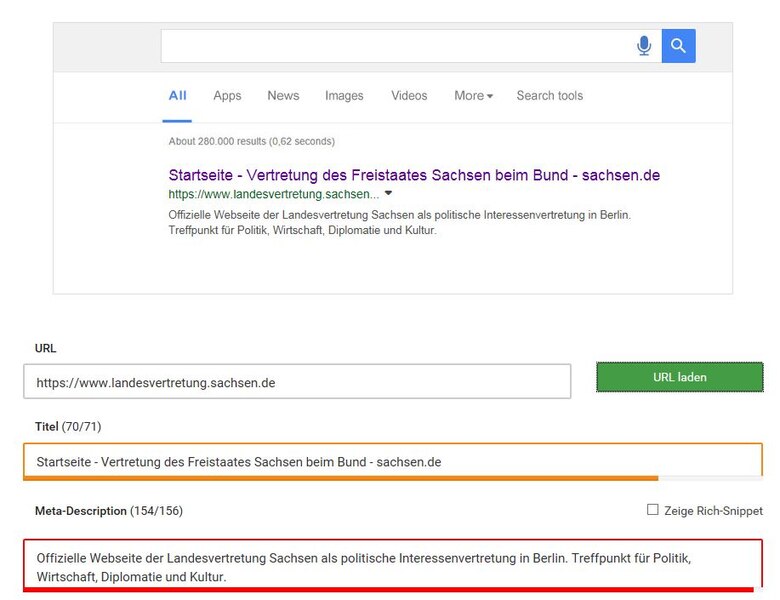Click the red Meta-Description length bar
Image resolution: width=780 pixels, height=600 pixels.
tap(388, 590)
